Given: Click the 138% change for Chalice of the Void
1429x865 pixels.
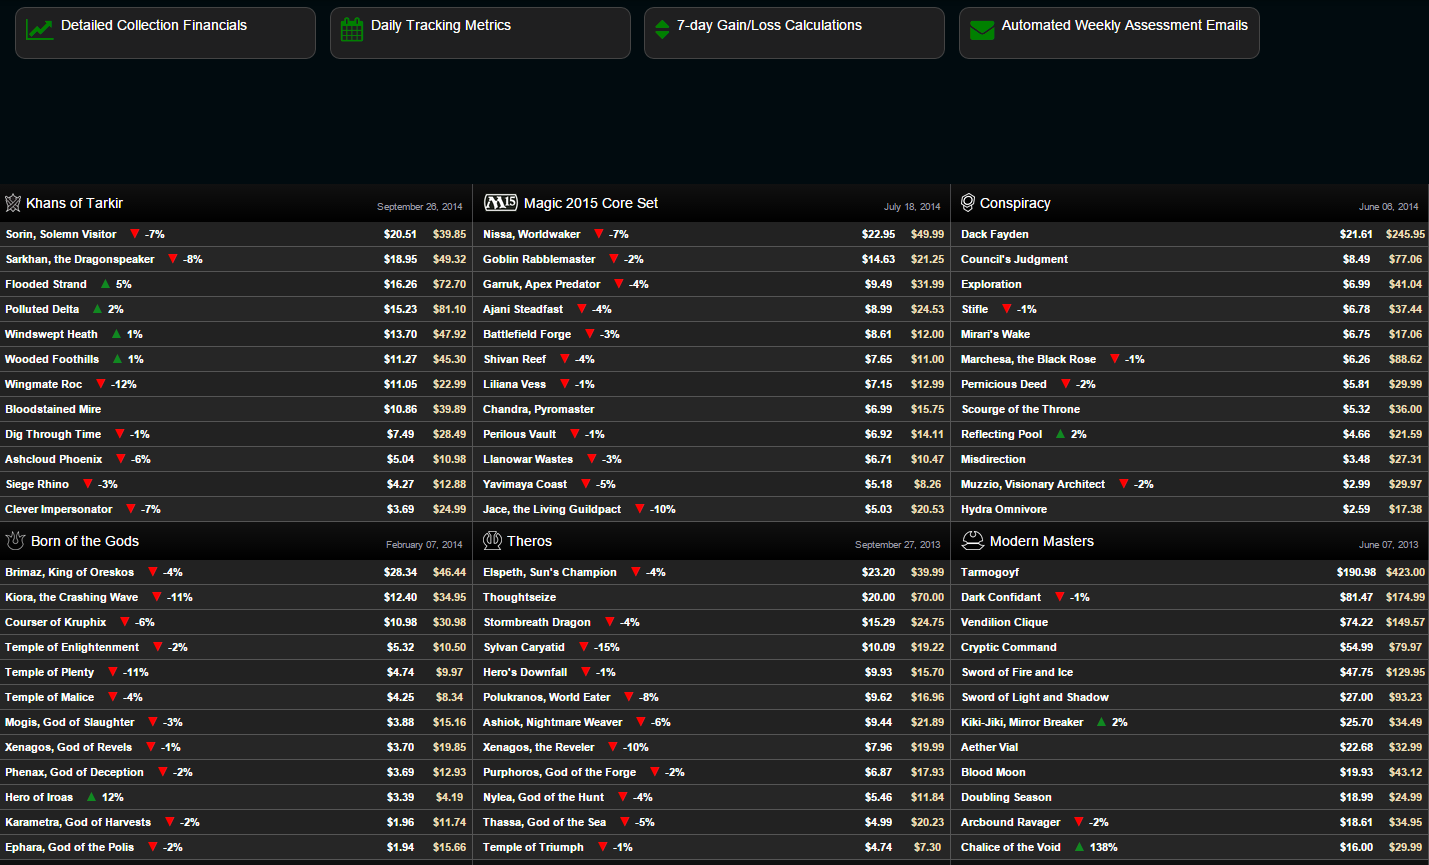Looking at the screenshot, I should coord(1104,847).
